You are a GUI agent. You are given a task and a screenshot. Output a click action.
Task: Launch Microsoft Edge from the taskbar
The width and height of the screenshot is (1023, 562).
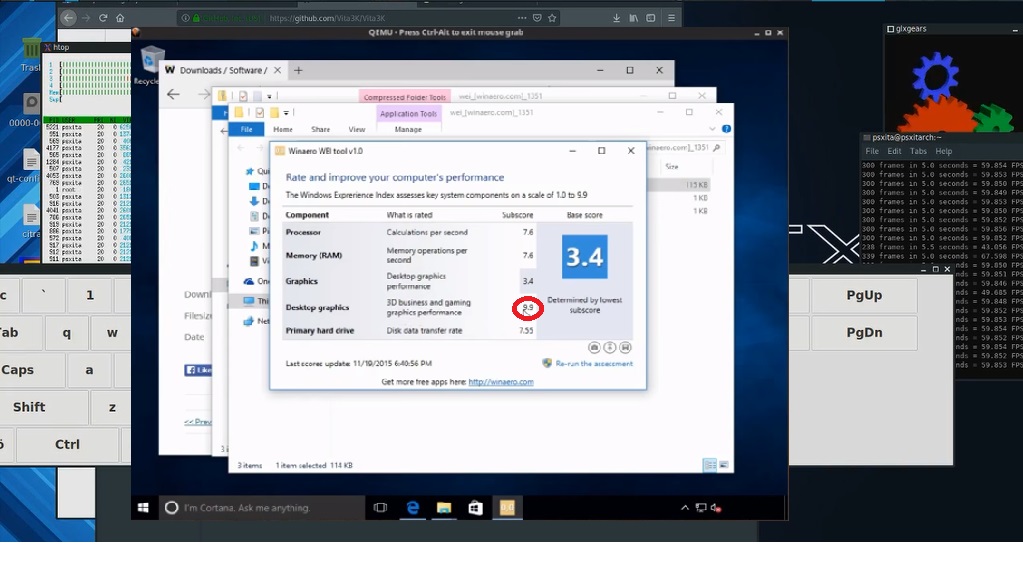point(412,508)
